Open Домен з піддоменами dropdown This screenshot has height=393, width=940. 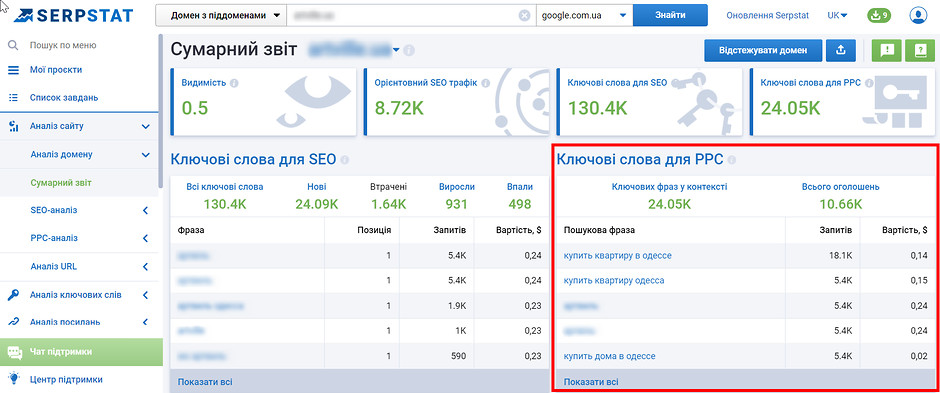[221, 16]
